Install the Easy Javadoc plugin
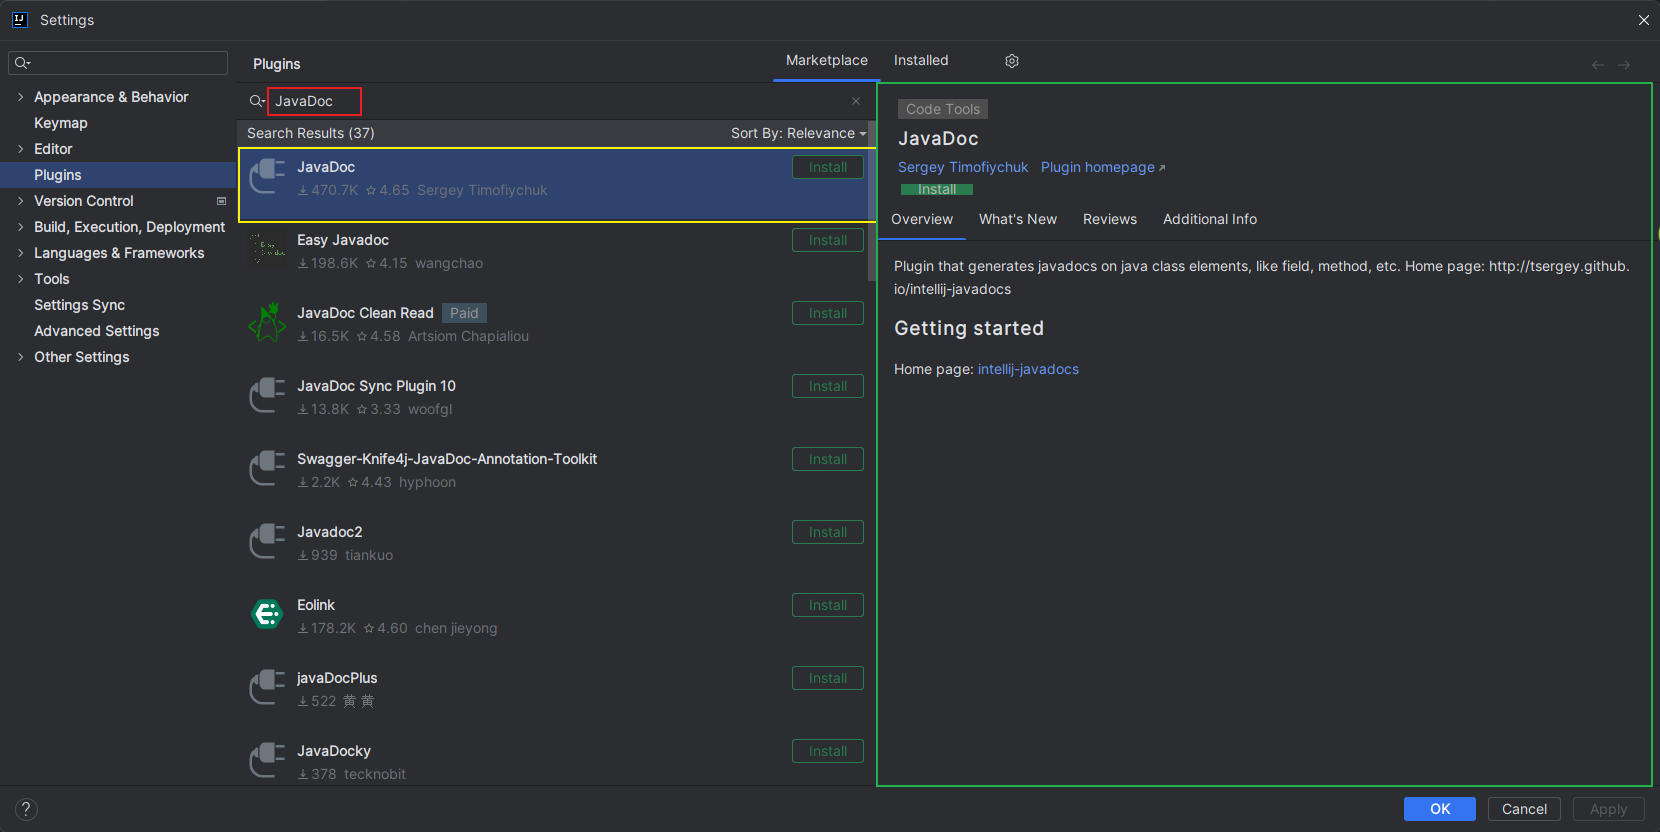1660x832 pixels. pyautogui.click(x=828, y=240)
